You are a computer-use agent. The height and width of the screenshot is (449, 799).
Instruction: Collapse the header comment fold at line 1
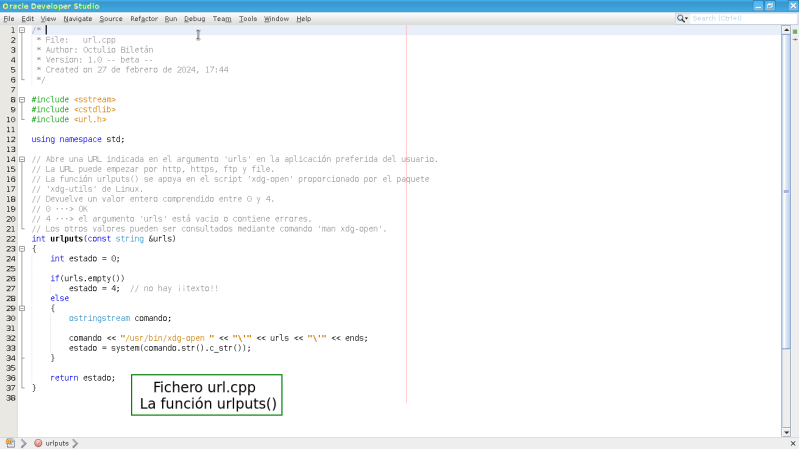[22, 30]
